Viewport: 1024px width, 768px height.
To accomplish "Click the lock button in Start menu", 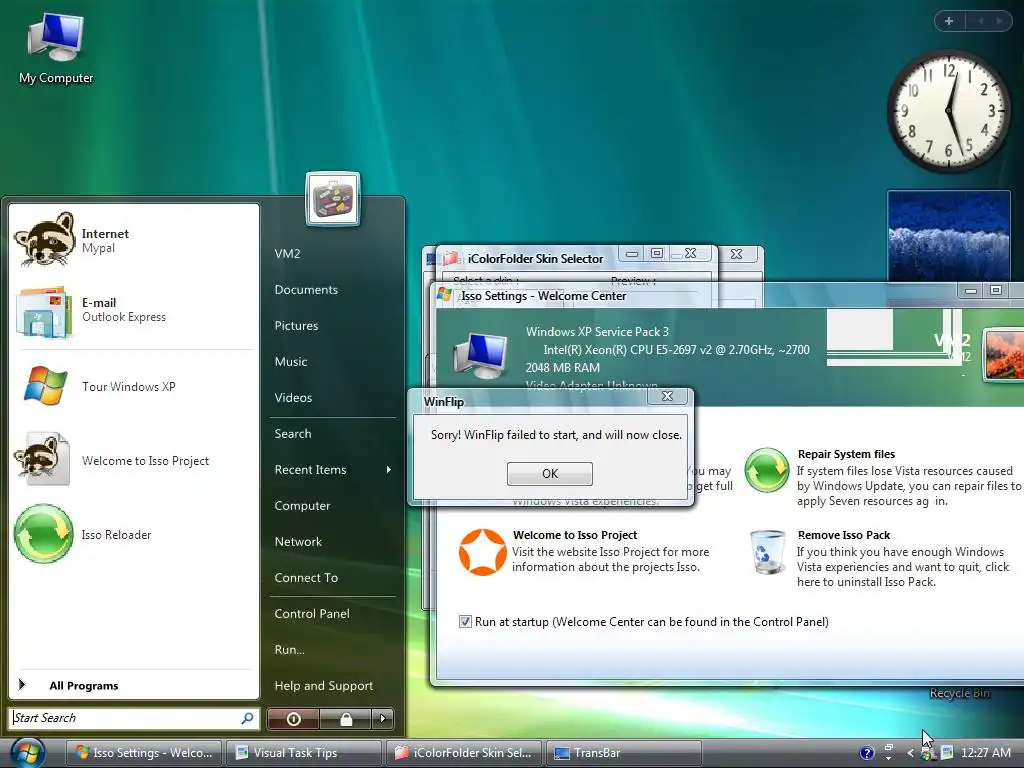I will tap(345, 719).
